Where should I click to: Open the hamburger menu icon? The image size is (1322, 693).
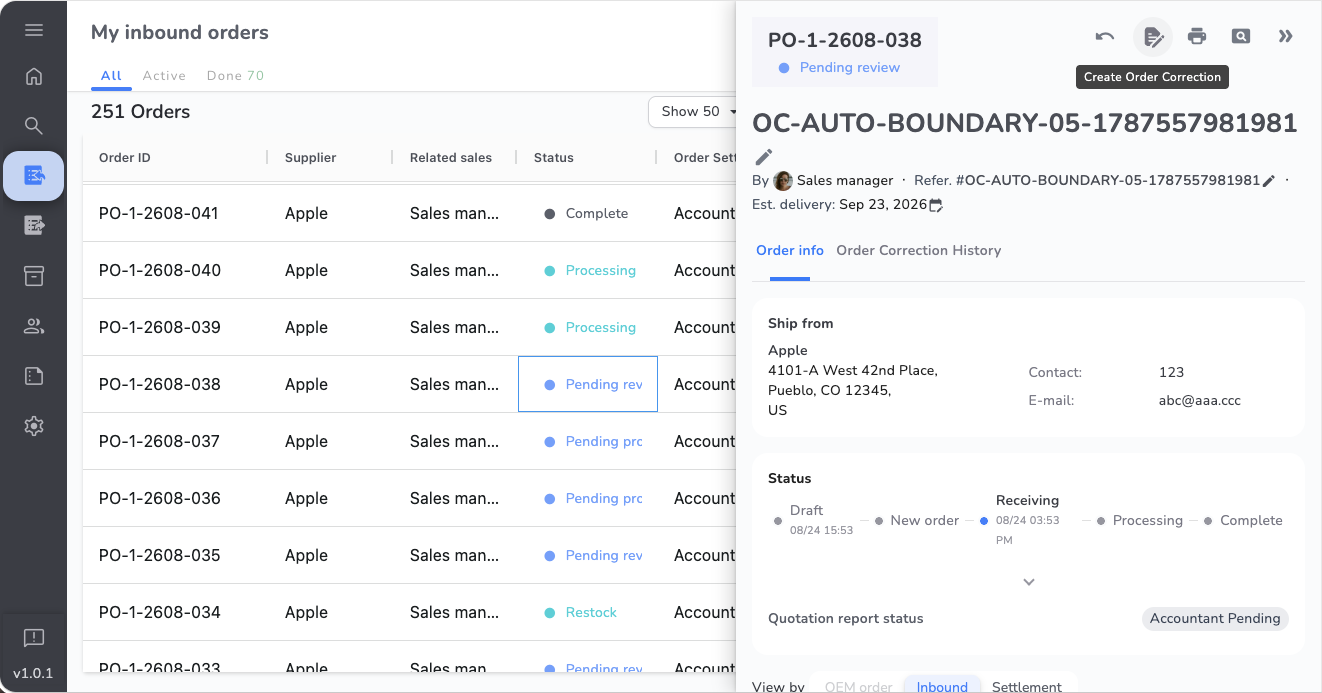tap(34, 30)
